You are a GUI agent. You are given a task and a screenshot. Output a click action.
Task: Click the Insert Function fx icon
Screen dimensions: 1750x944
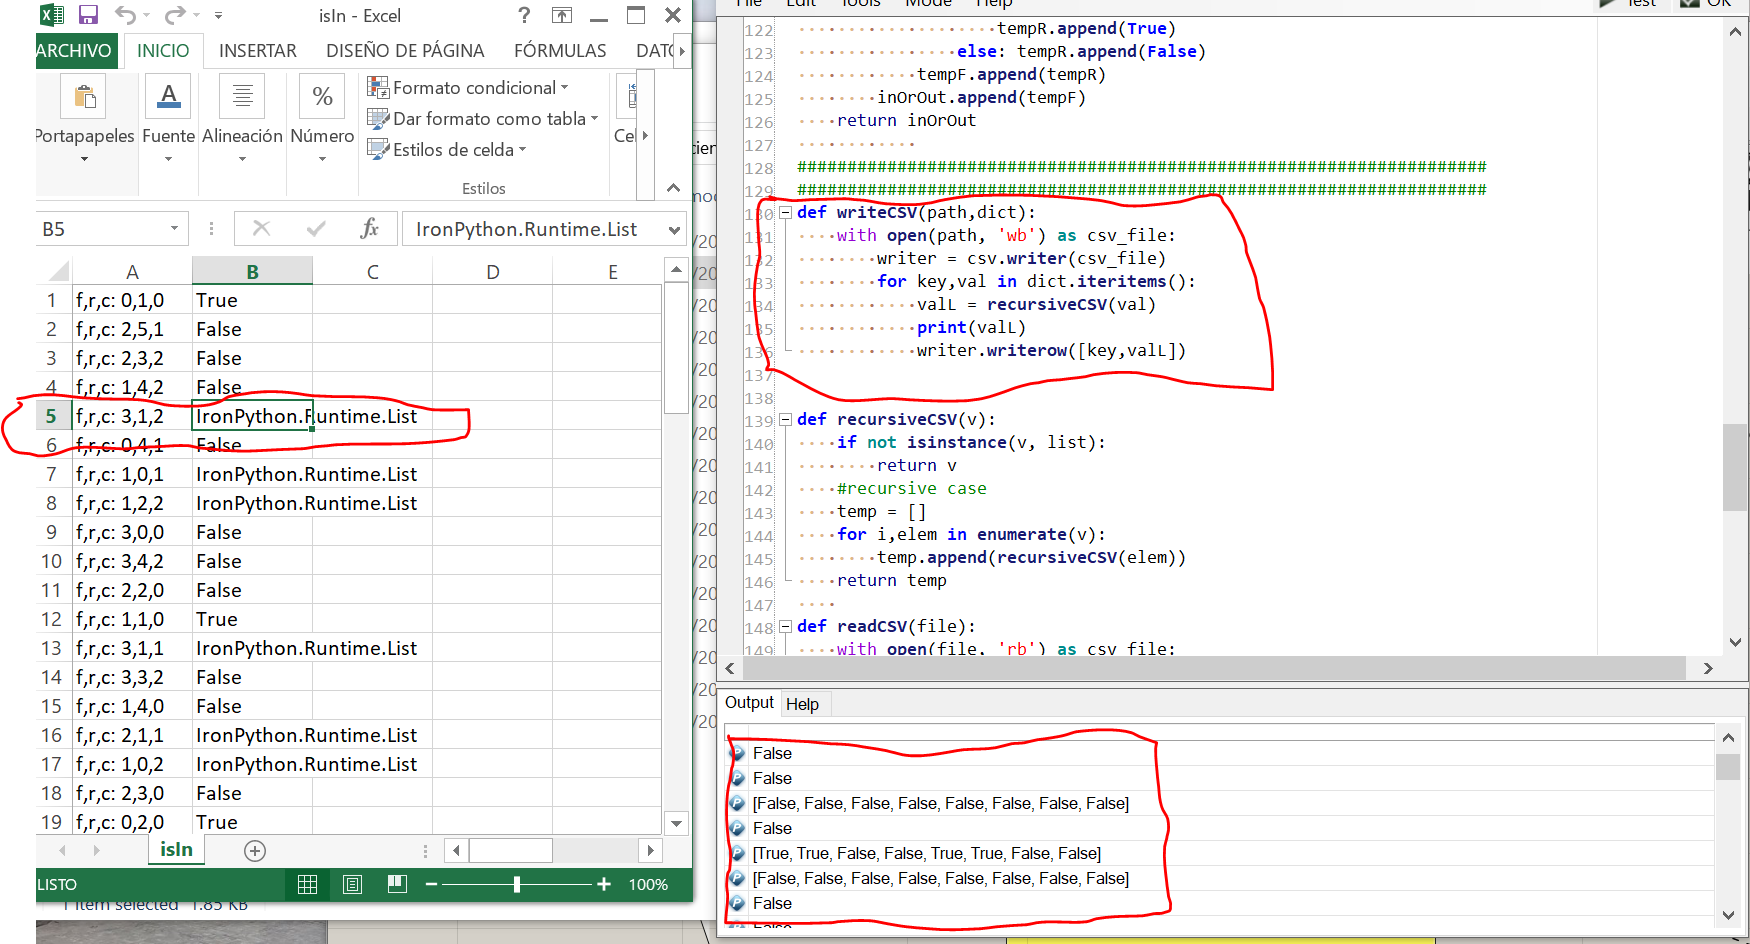(x=369, y=229)
